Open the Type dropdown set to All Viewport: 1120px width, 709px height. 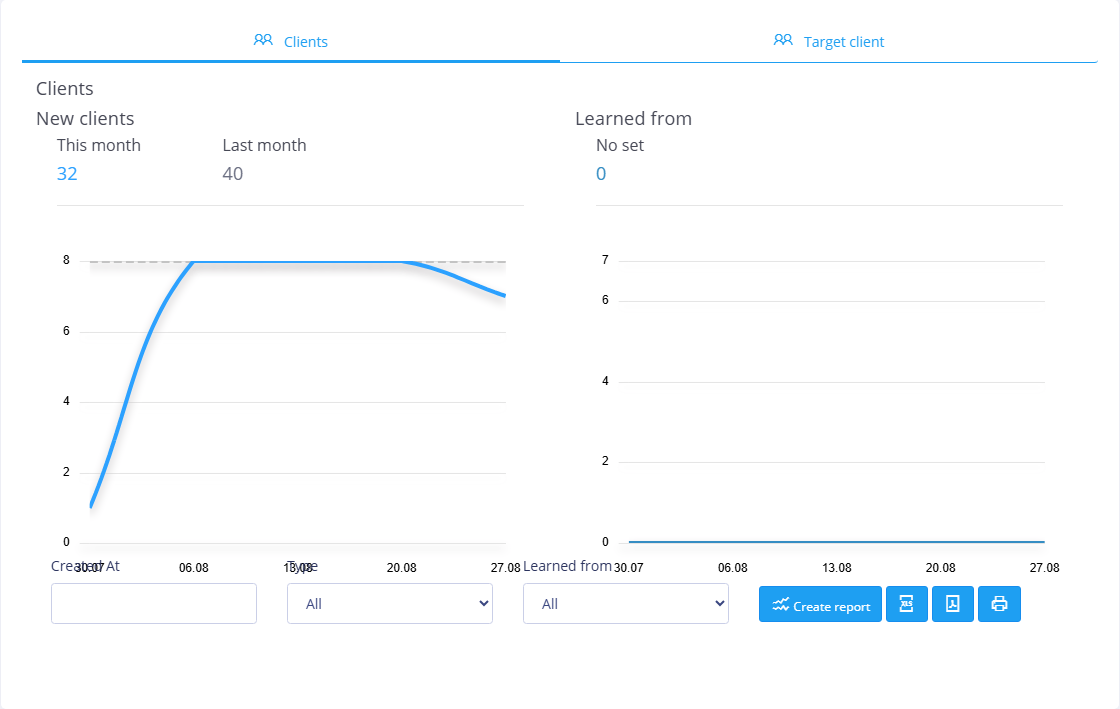coord(390,603)
